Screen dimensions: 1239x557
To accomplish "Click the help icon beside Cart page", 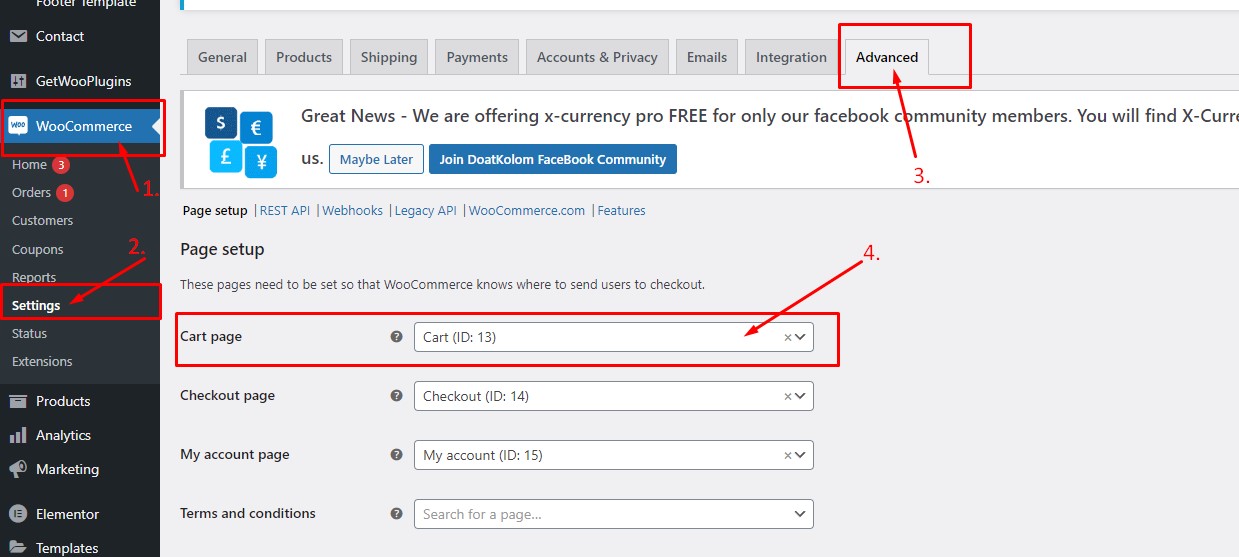I will 396,337.
